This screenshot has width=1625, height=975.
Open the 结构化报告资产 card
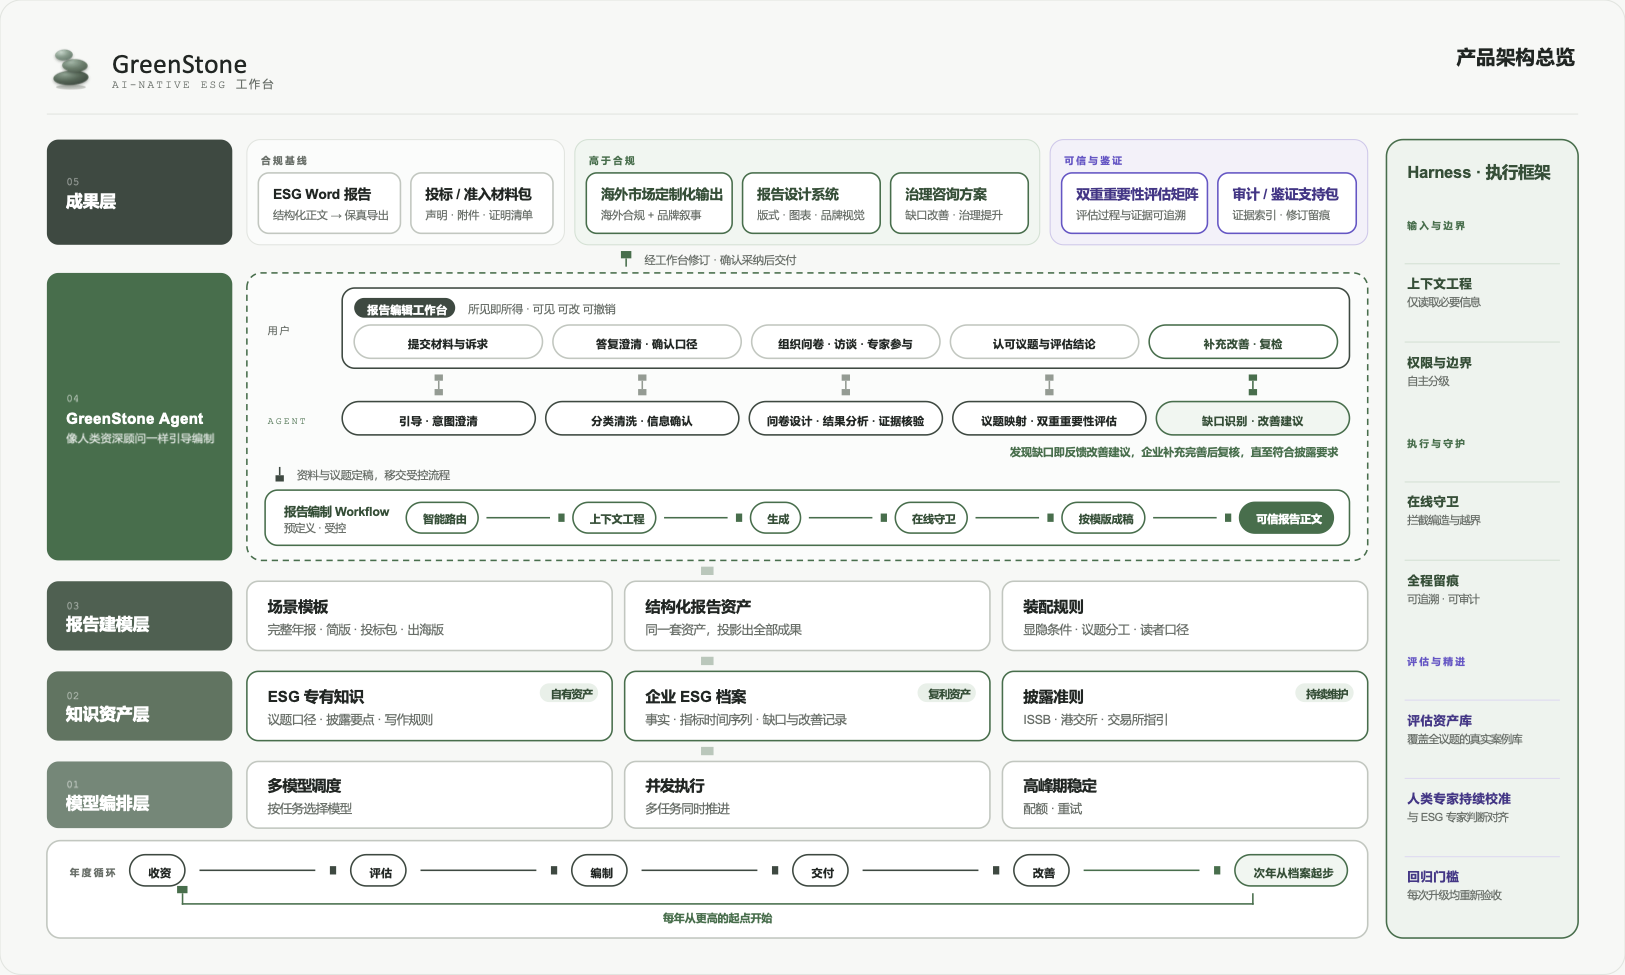(x=807, y=616)
